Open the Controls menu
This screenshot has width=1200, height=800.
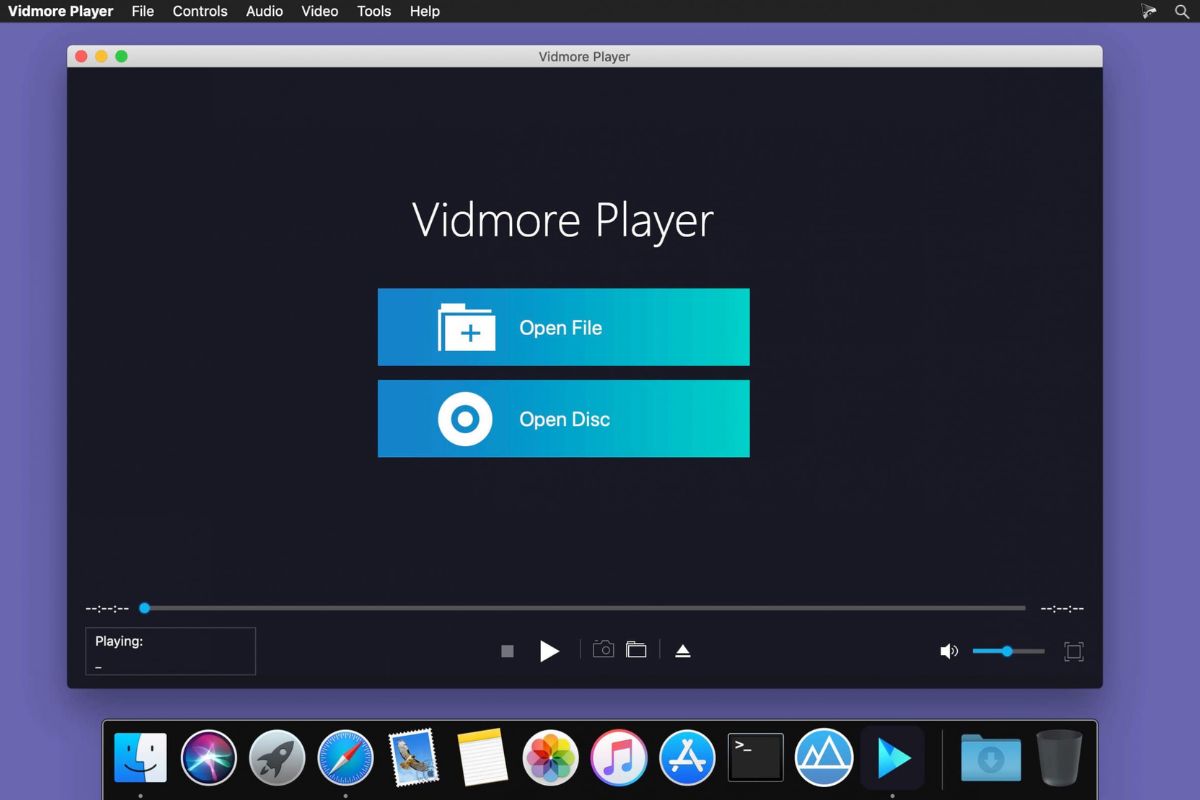click(x=200, y=11)
